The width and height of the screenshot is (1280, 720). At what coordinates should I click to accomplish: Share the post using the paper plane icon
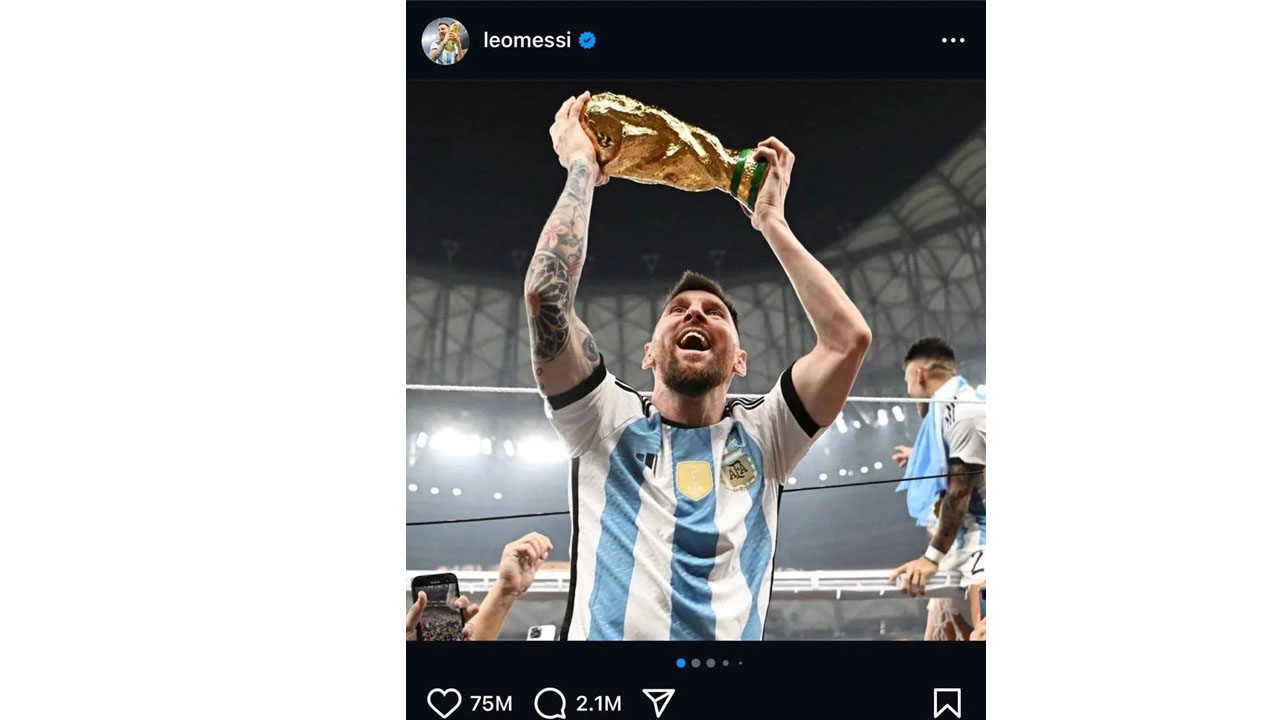[658, 703]
